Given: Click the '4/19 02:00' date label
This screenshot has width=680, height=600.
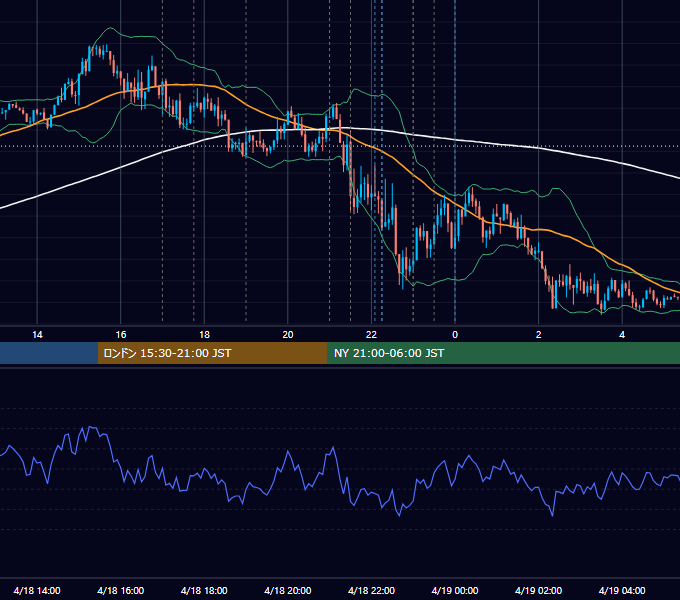Looking at the screenshot, I should pyautogui.click(x=538, y=590).
